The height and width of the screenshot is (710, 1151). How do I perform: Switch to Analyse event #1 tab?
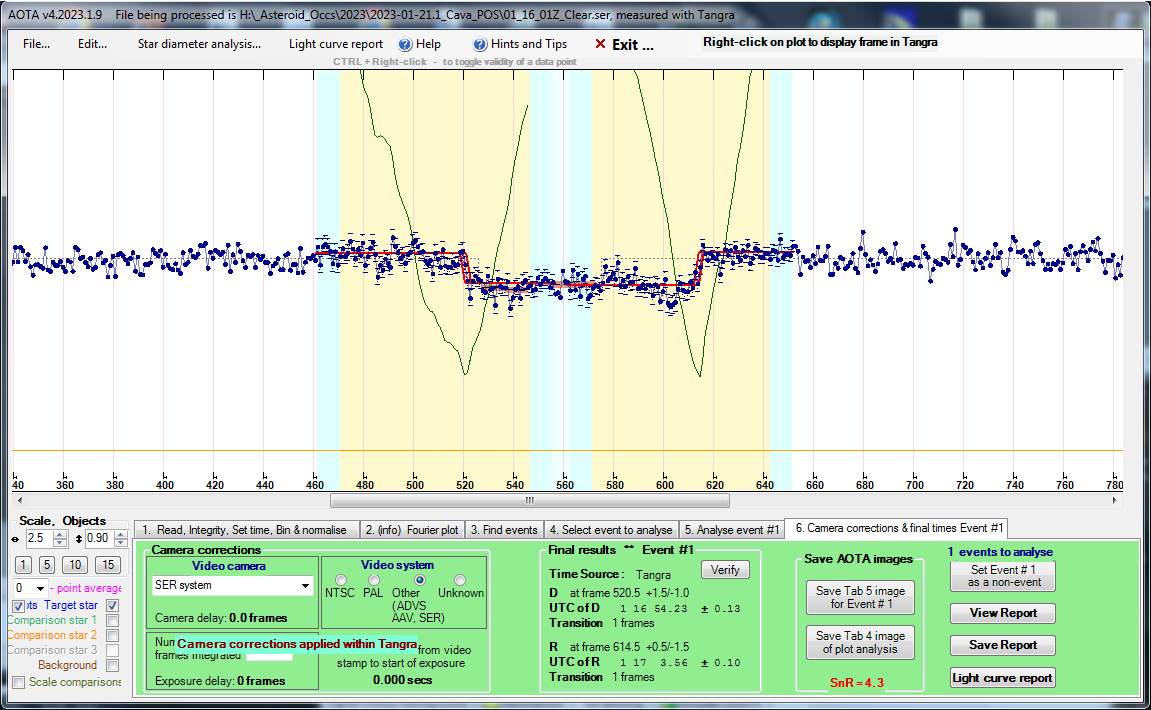(732, 529)
